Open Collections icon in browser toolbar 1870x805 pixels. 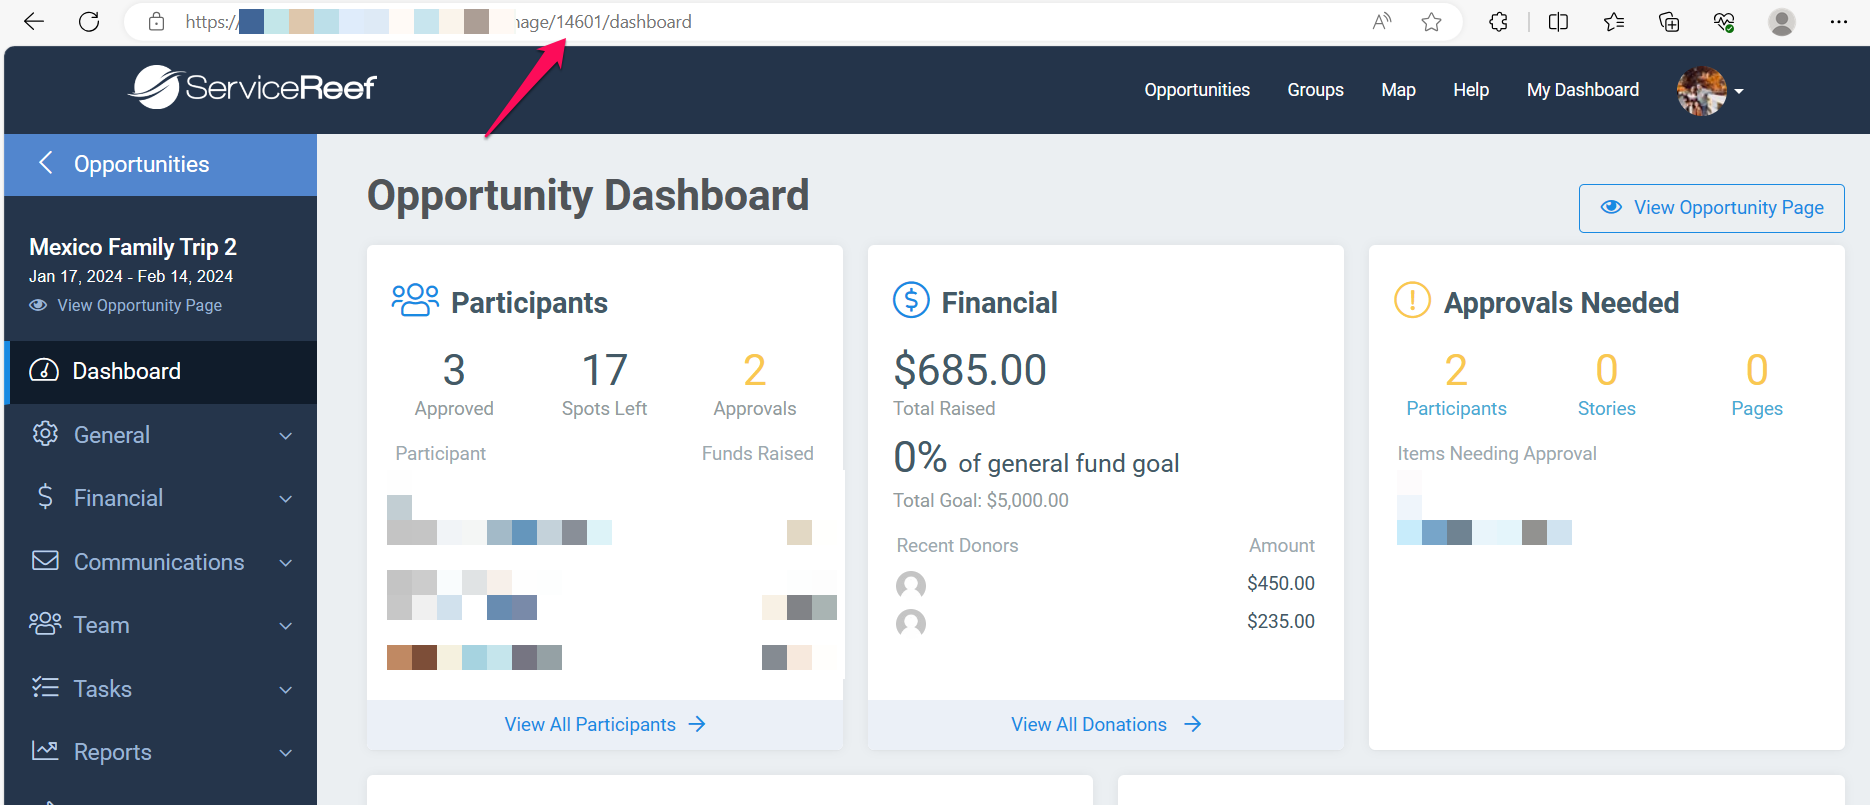1669,21
